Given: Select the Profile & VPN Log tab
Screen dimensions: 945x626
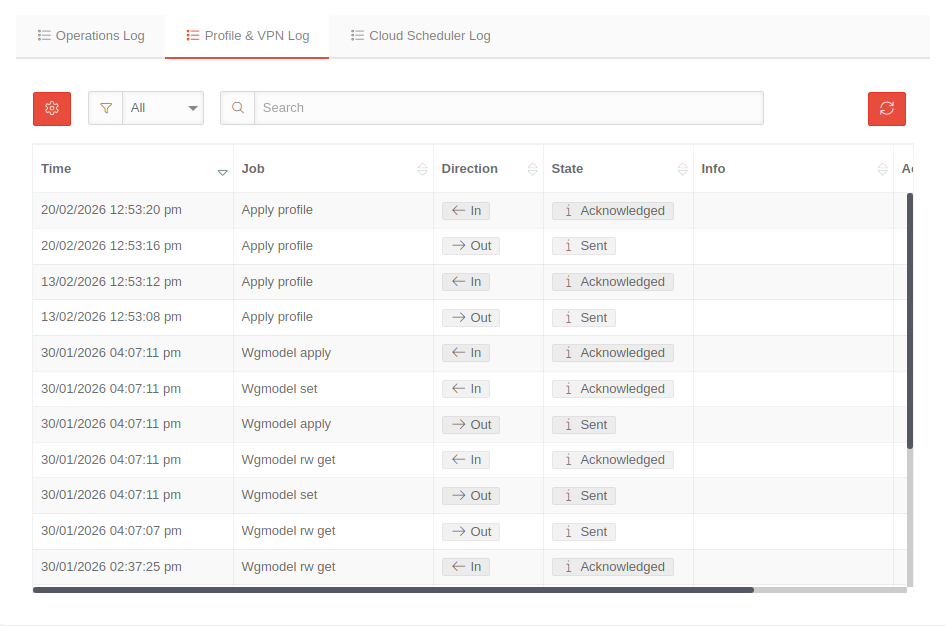Looking at the screenshot, I should 247,36.
